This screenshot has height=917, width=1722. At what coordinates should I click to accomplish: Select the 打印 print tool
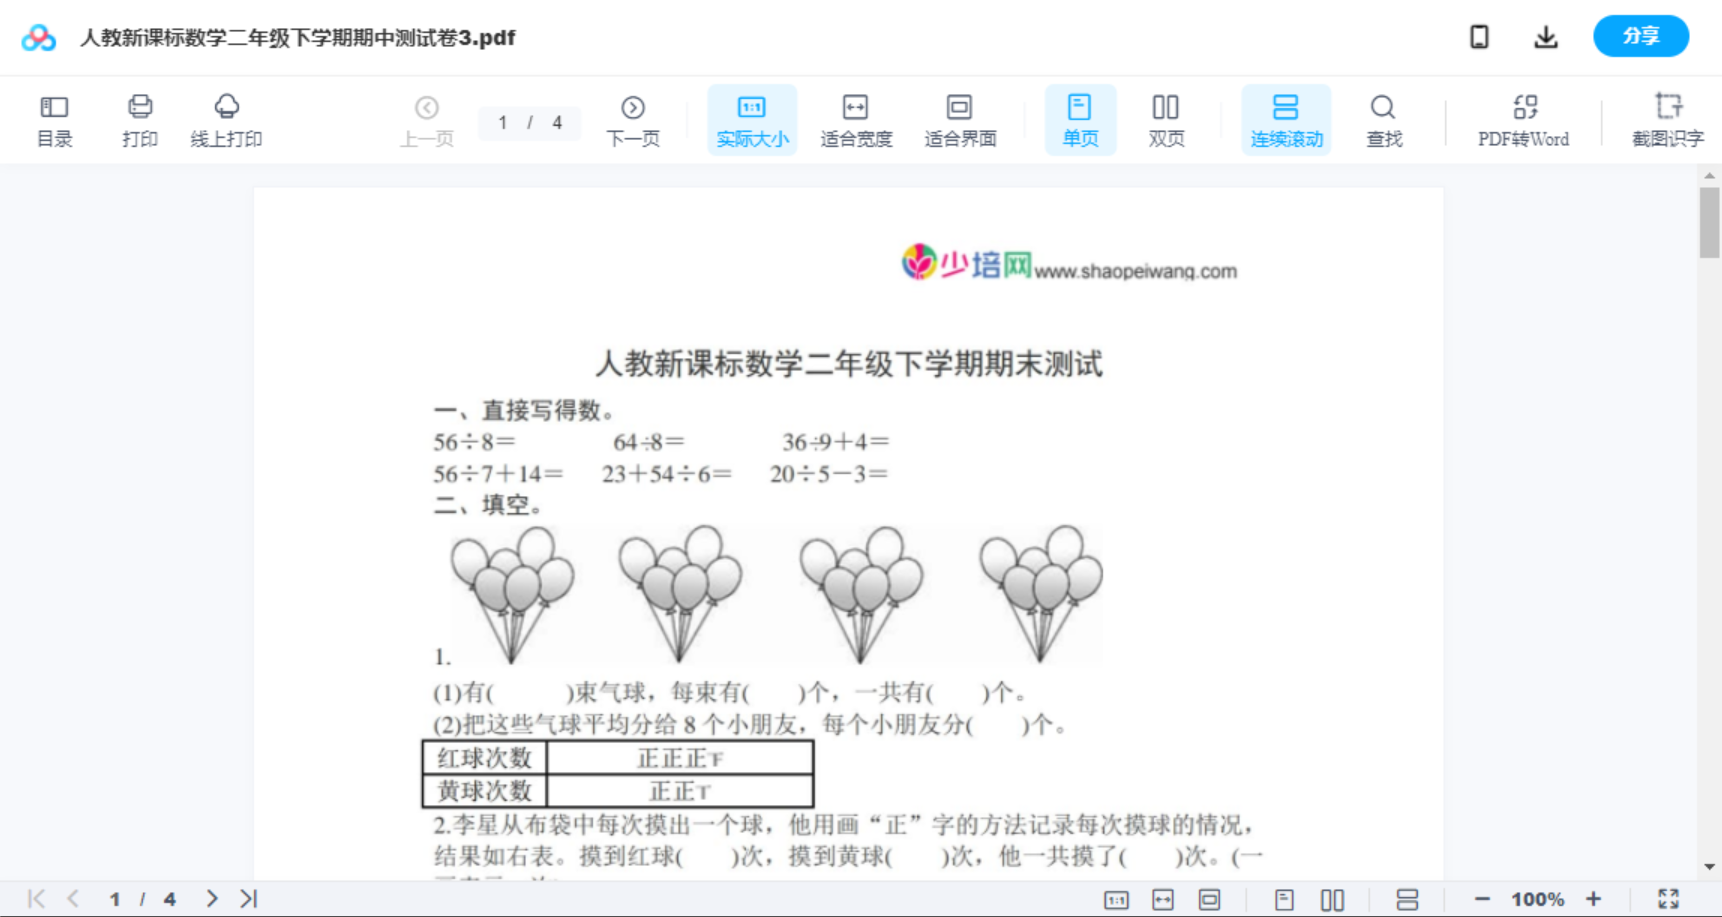(x=140, y=119)
